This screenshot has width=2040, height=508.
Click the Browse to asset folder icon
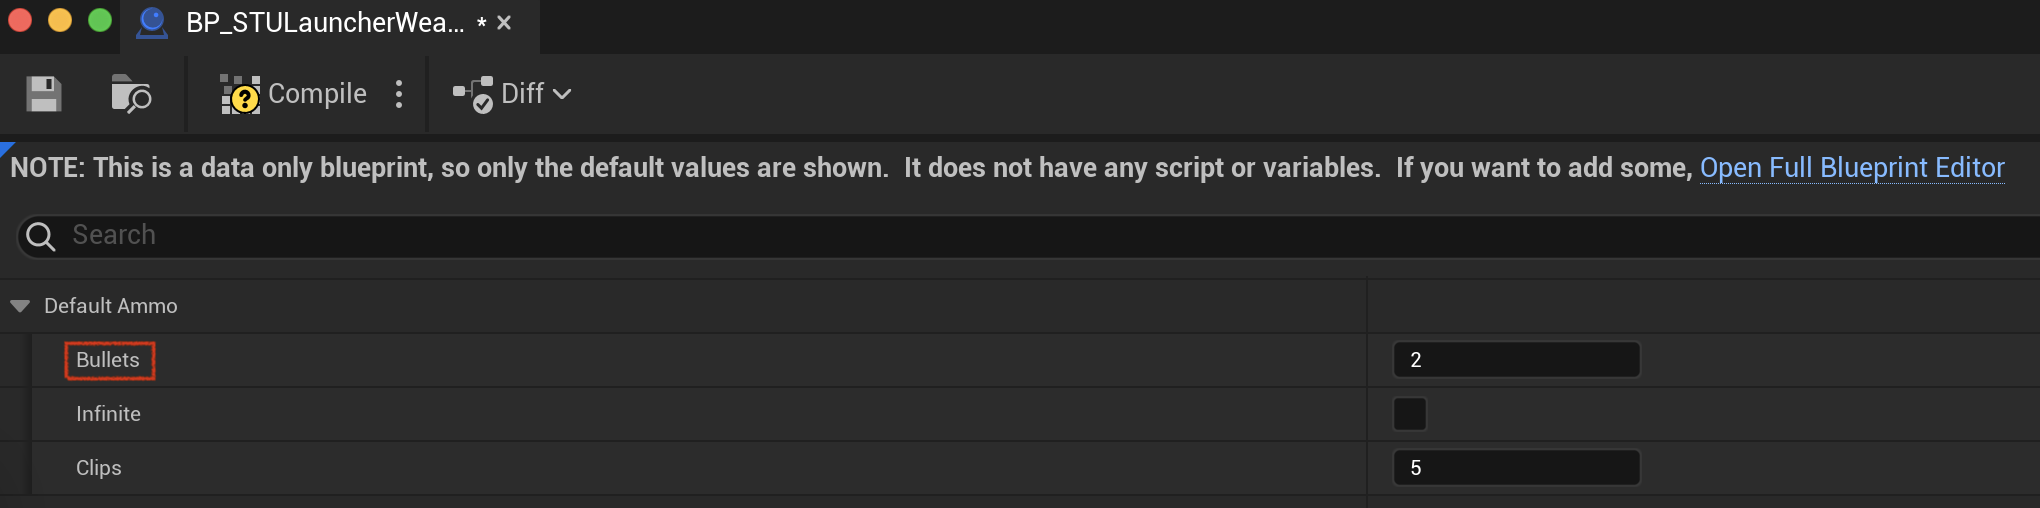coord(131,94)
